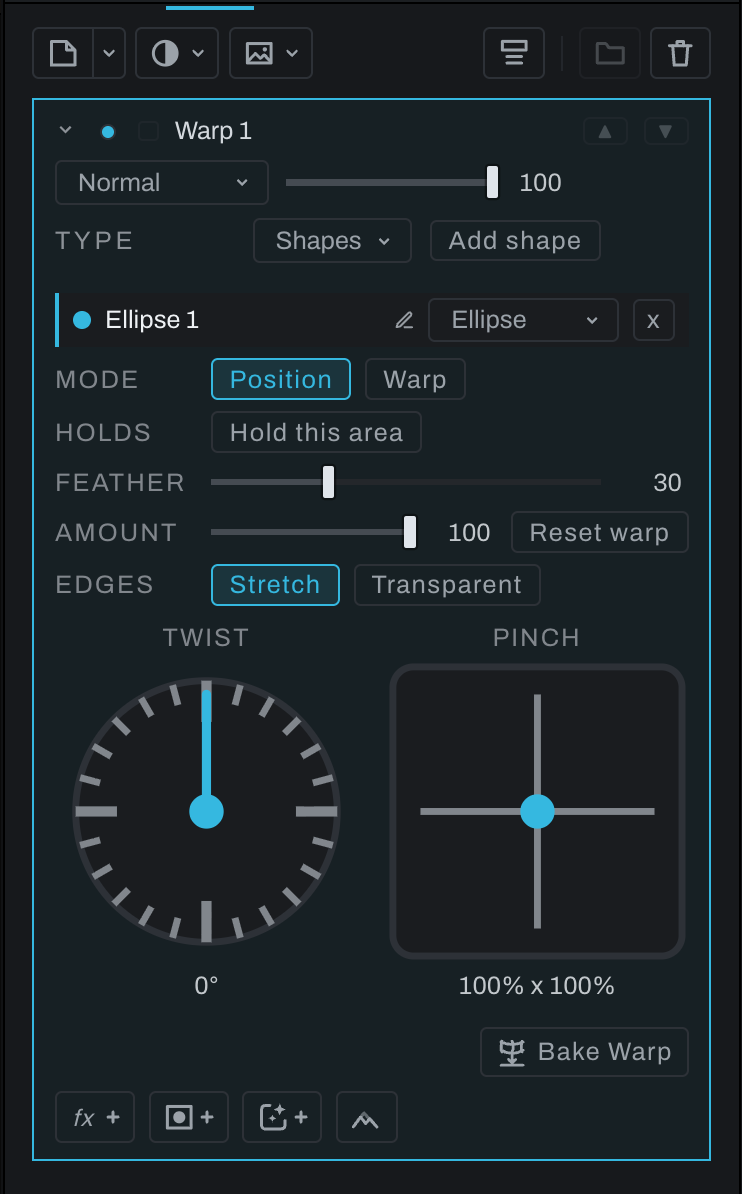Click the new layer page icon
Screen dimensions: 742x1194
(63, 53)
